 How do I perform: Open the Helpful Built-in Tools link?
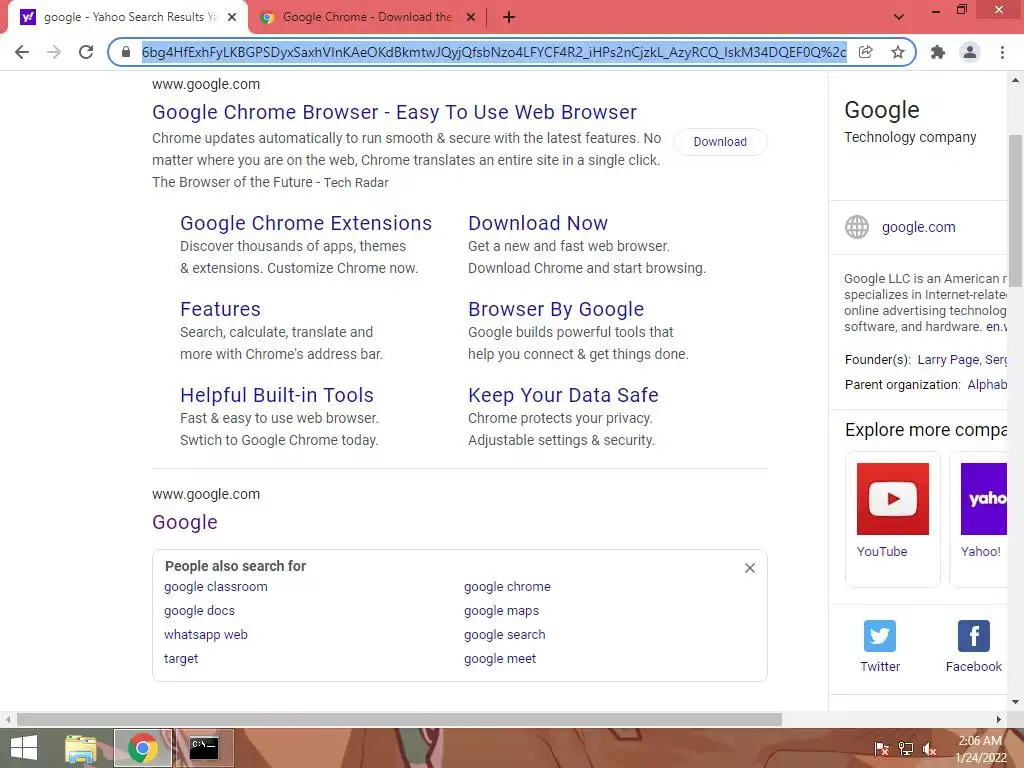pyautogui.click(x=277, y=395)
